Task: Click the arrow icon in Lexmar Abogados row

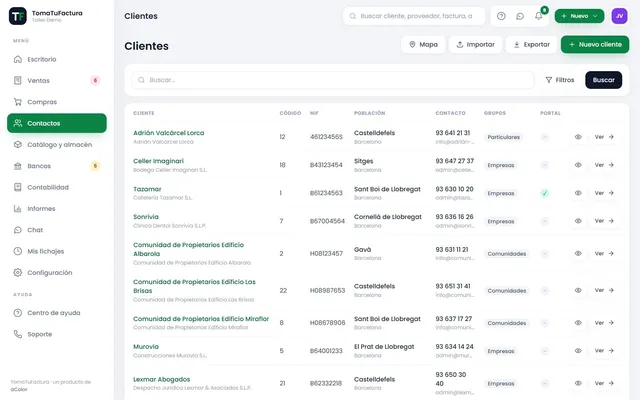Action: click(x=611, y=383)
